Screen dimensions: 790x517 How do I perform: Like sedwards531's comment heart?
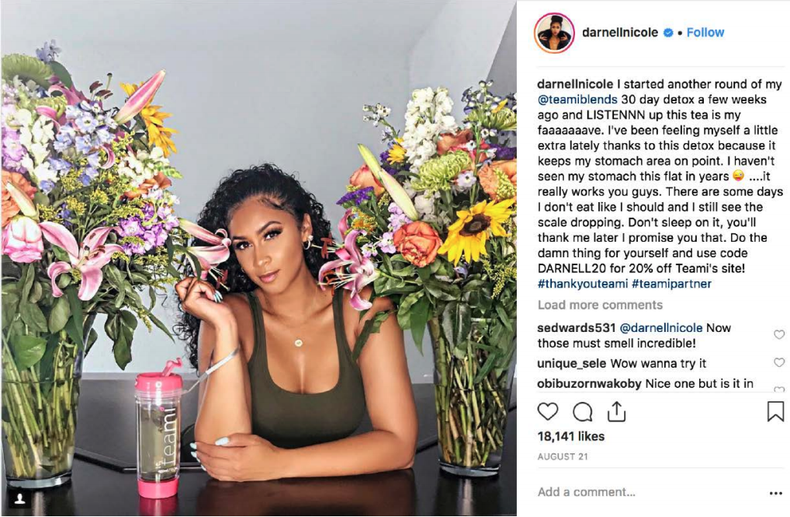point(779,335)
